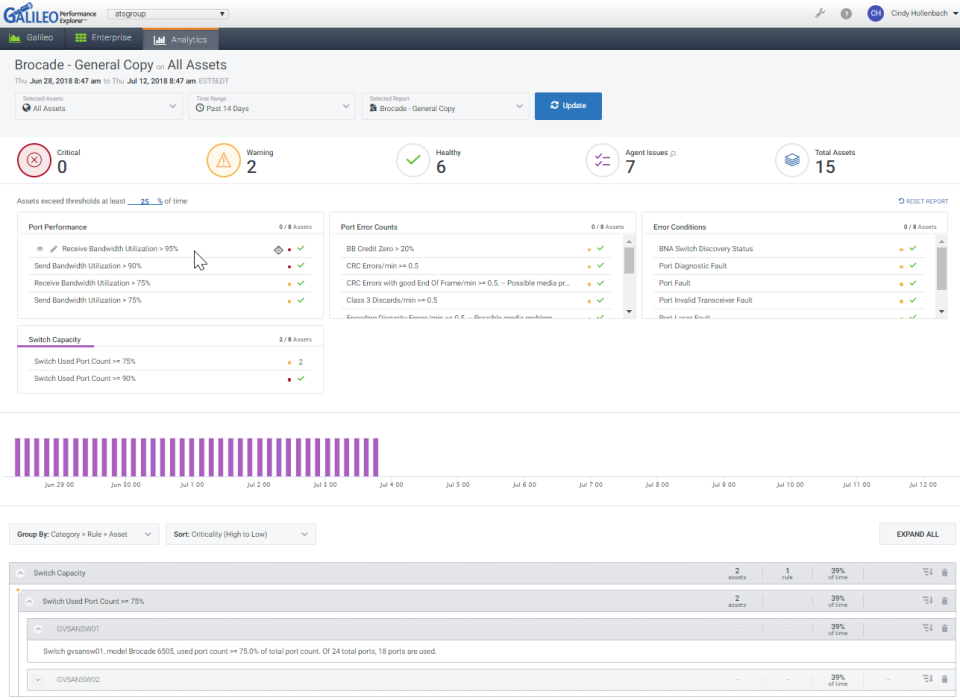Open the Time Range dropdown

(x=271, y=105)
